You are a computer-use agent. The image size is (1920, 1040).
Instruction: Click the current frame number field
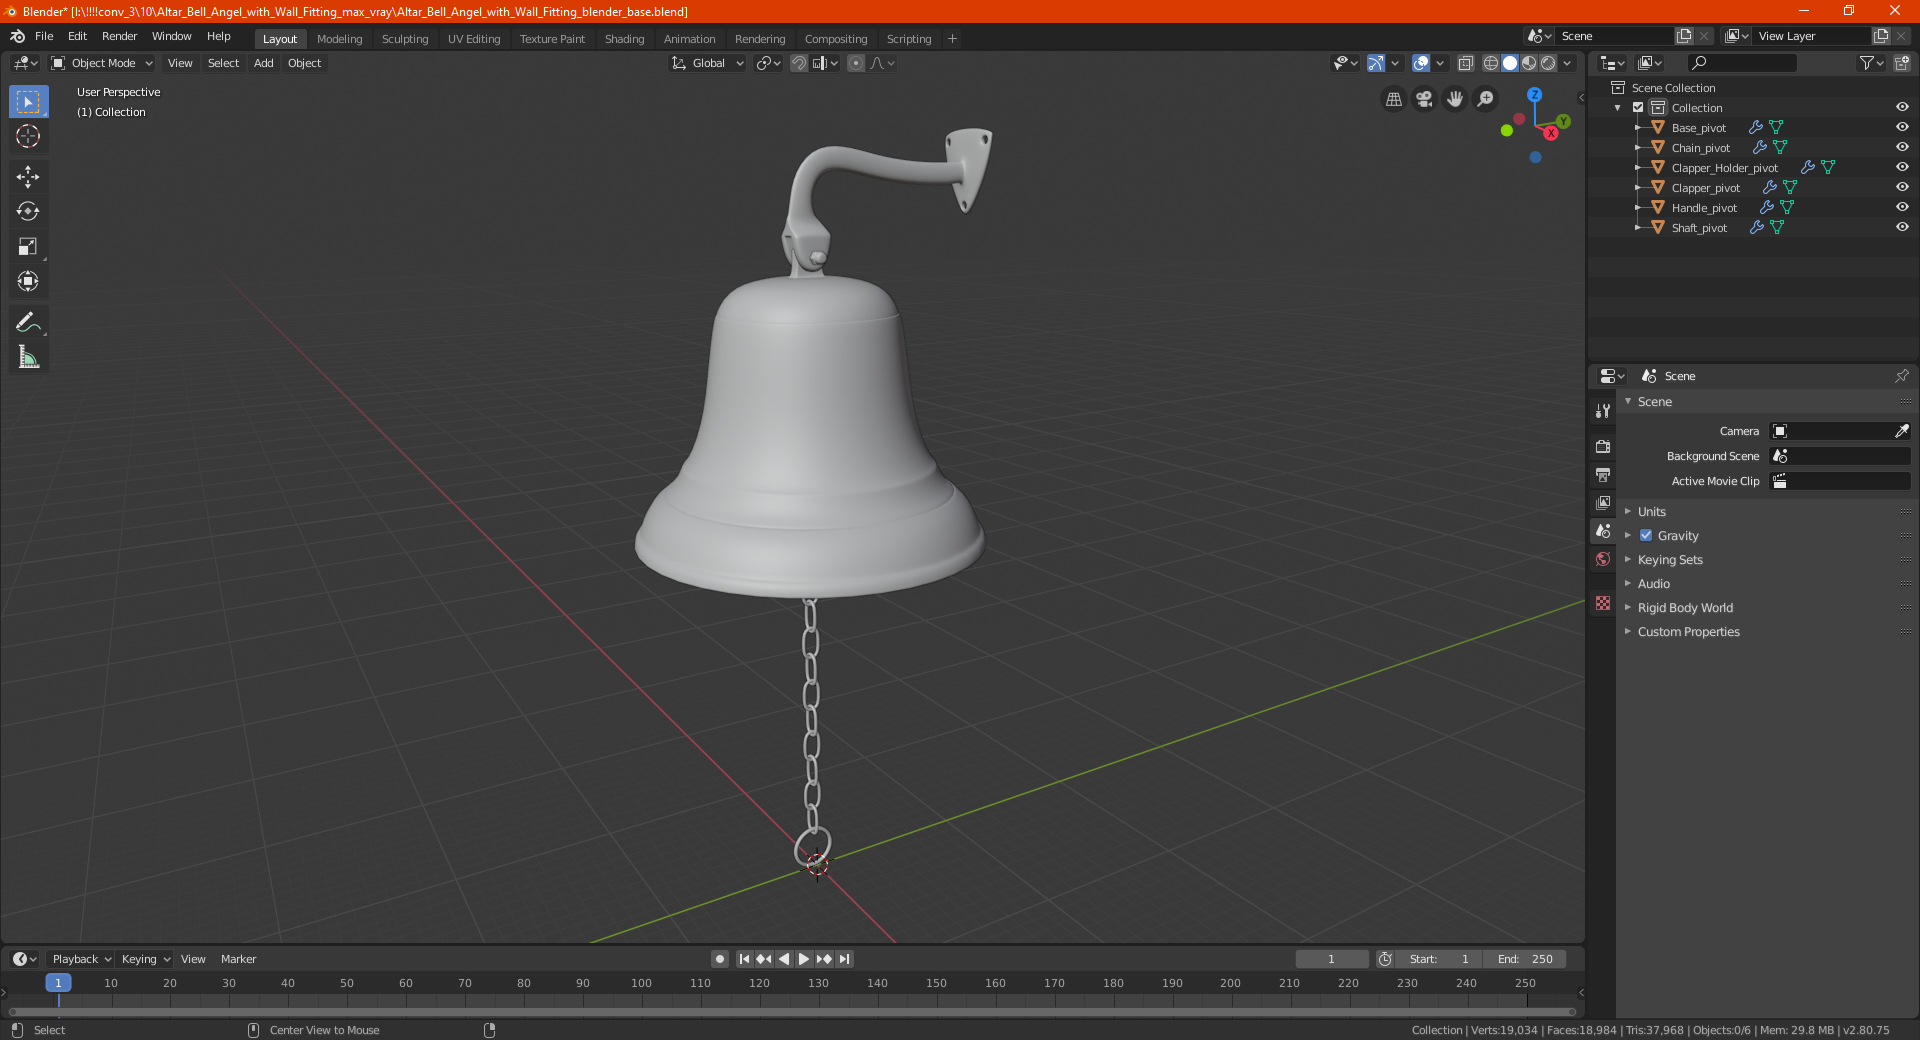point(1331,959)
